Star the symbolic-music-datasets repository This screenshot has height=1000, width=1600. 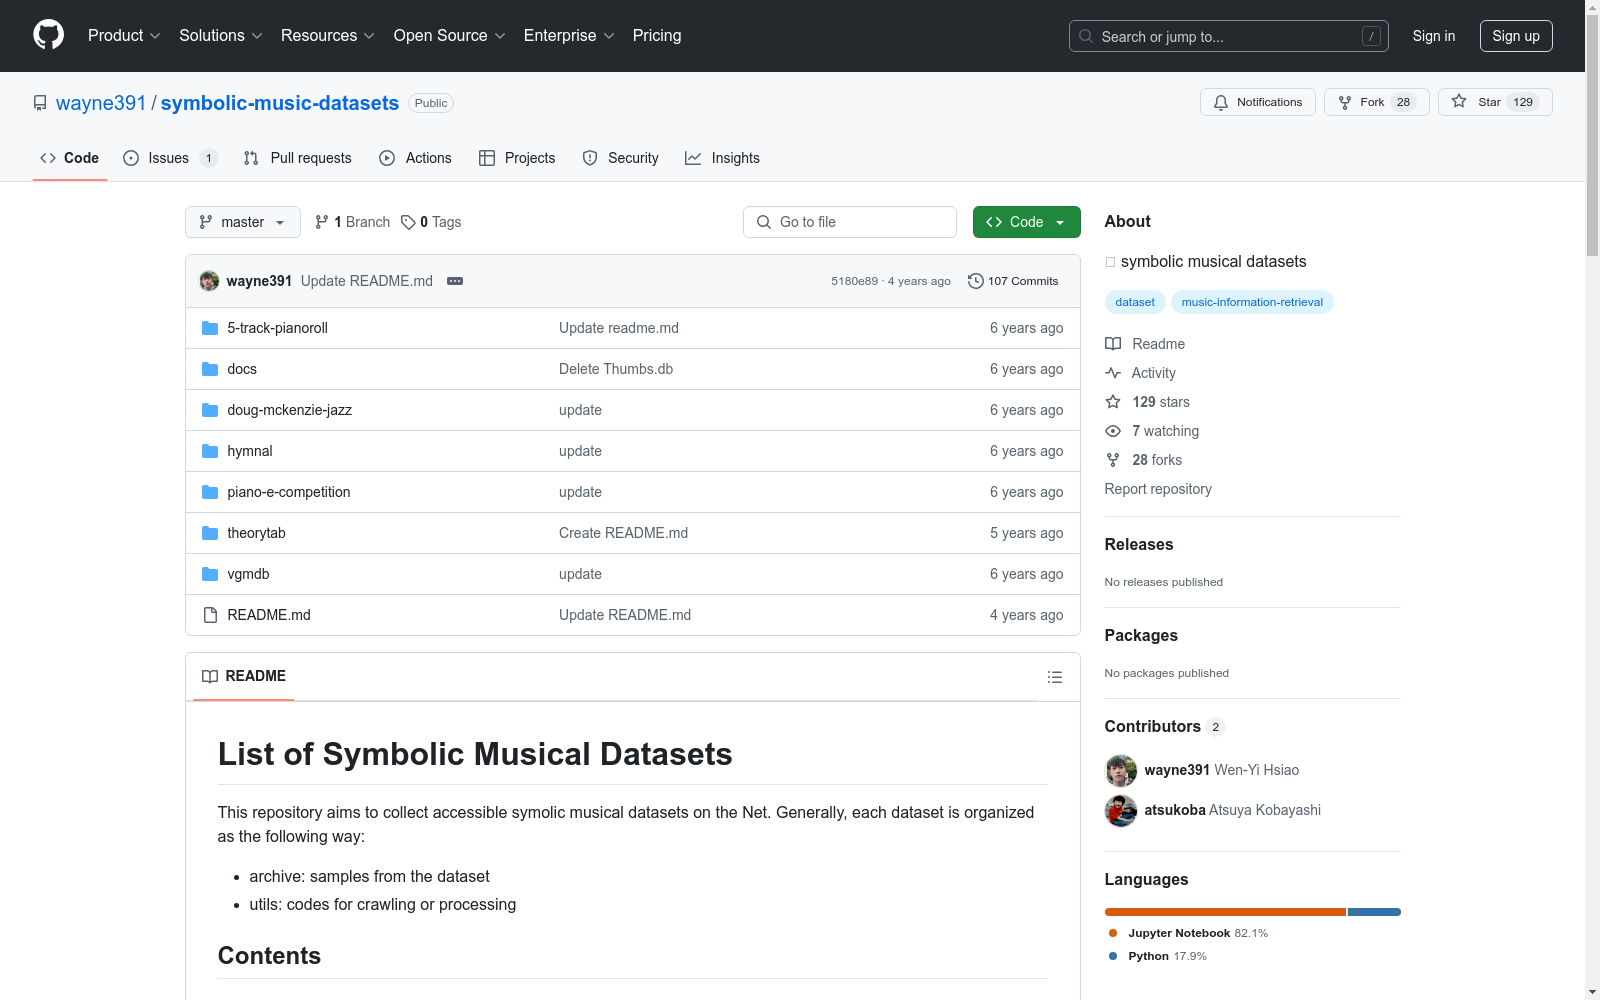click(x=1495, y=102)
